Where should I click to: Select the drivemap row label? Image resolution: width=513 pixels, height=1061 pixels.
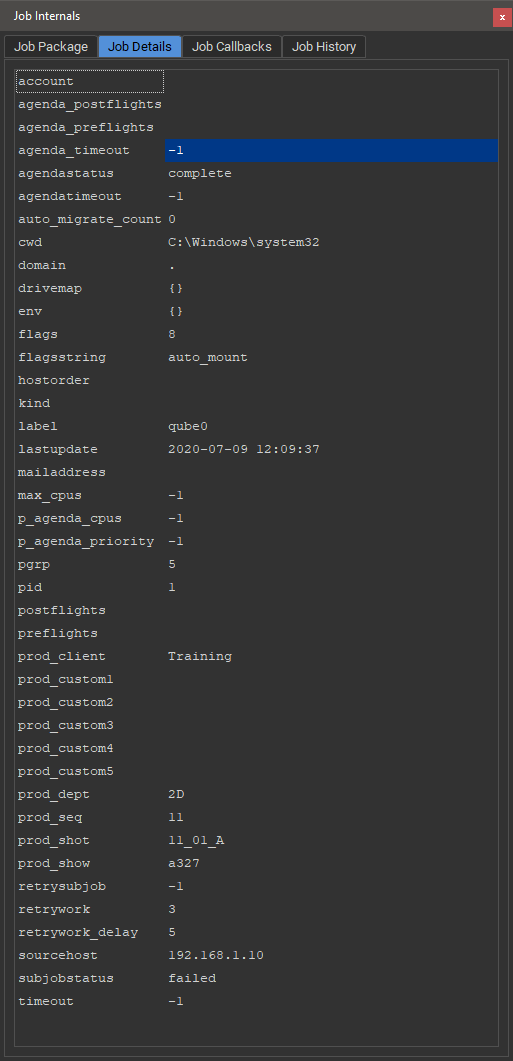(50, 288)
